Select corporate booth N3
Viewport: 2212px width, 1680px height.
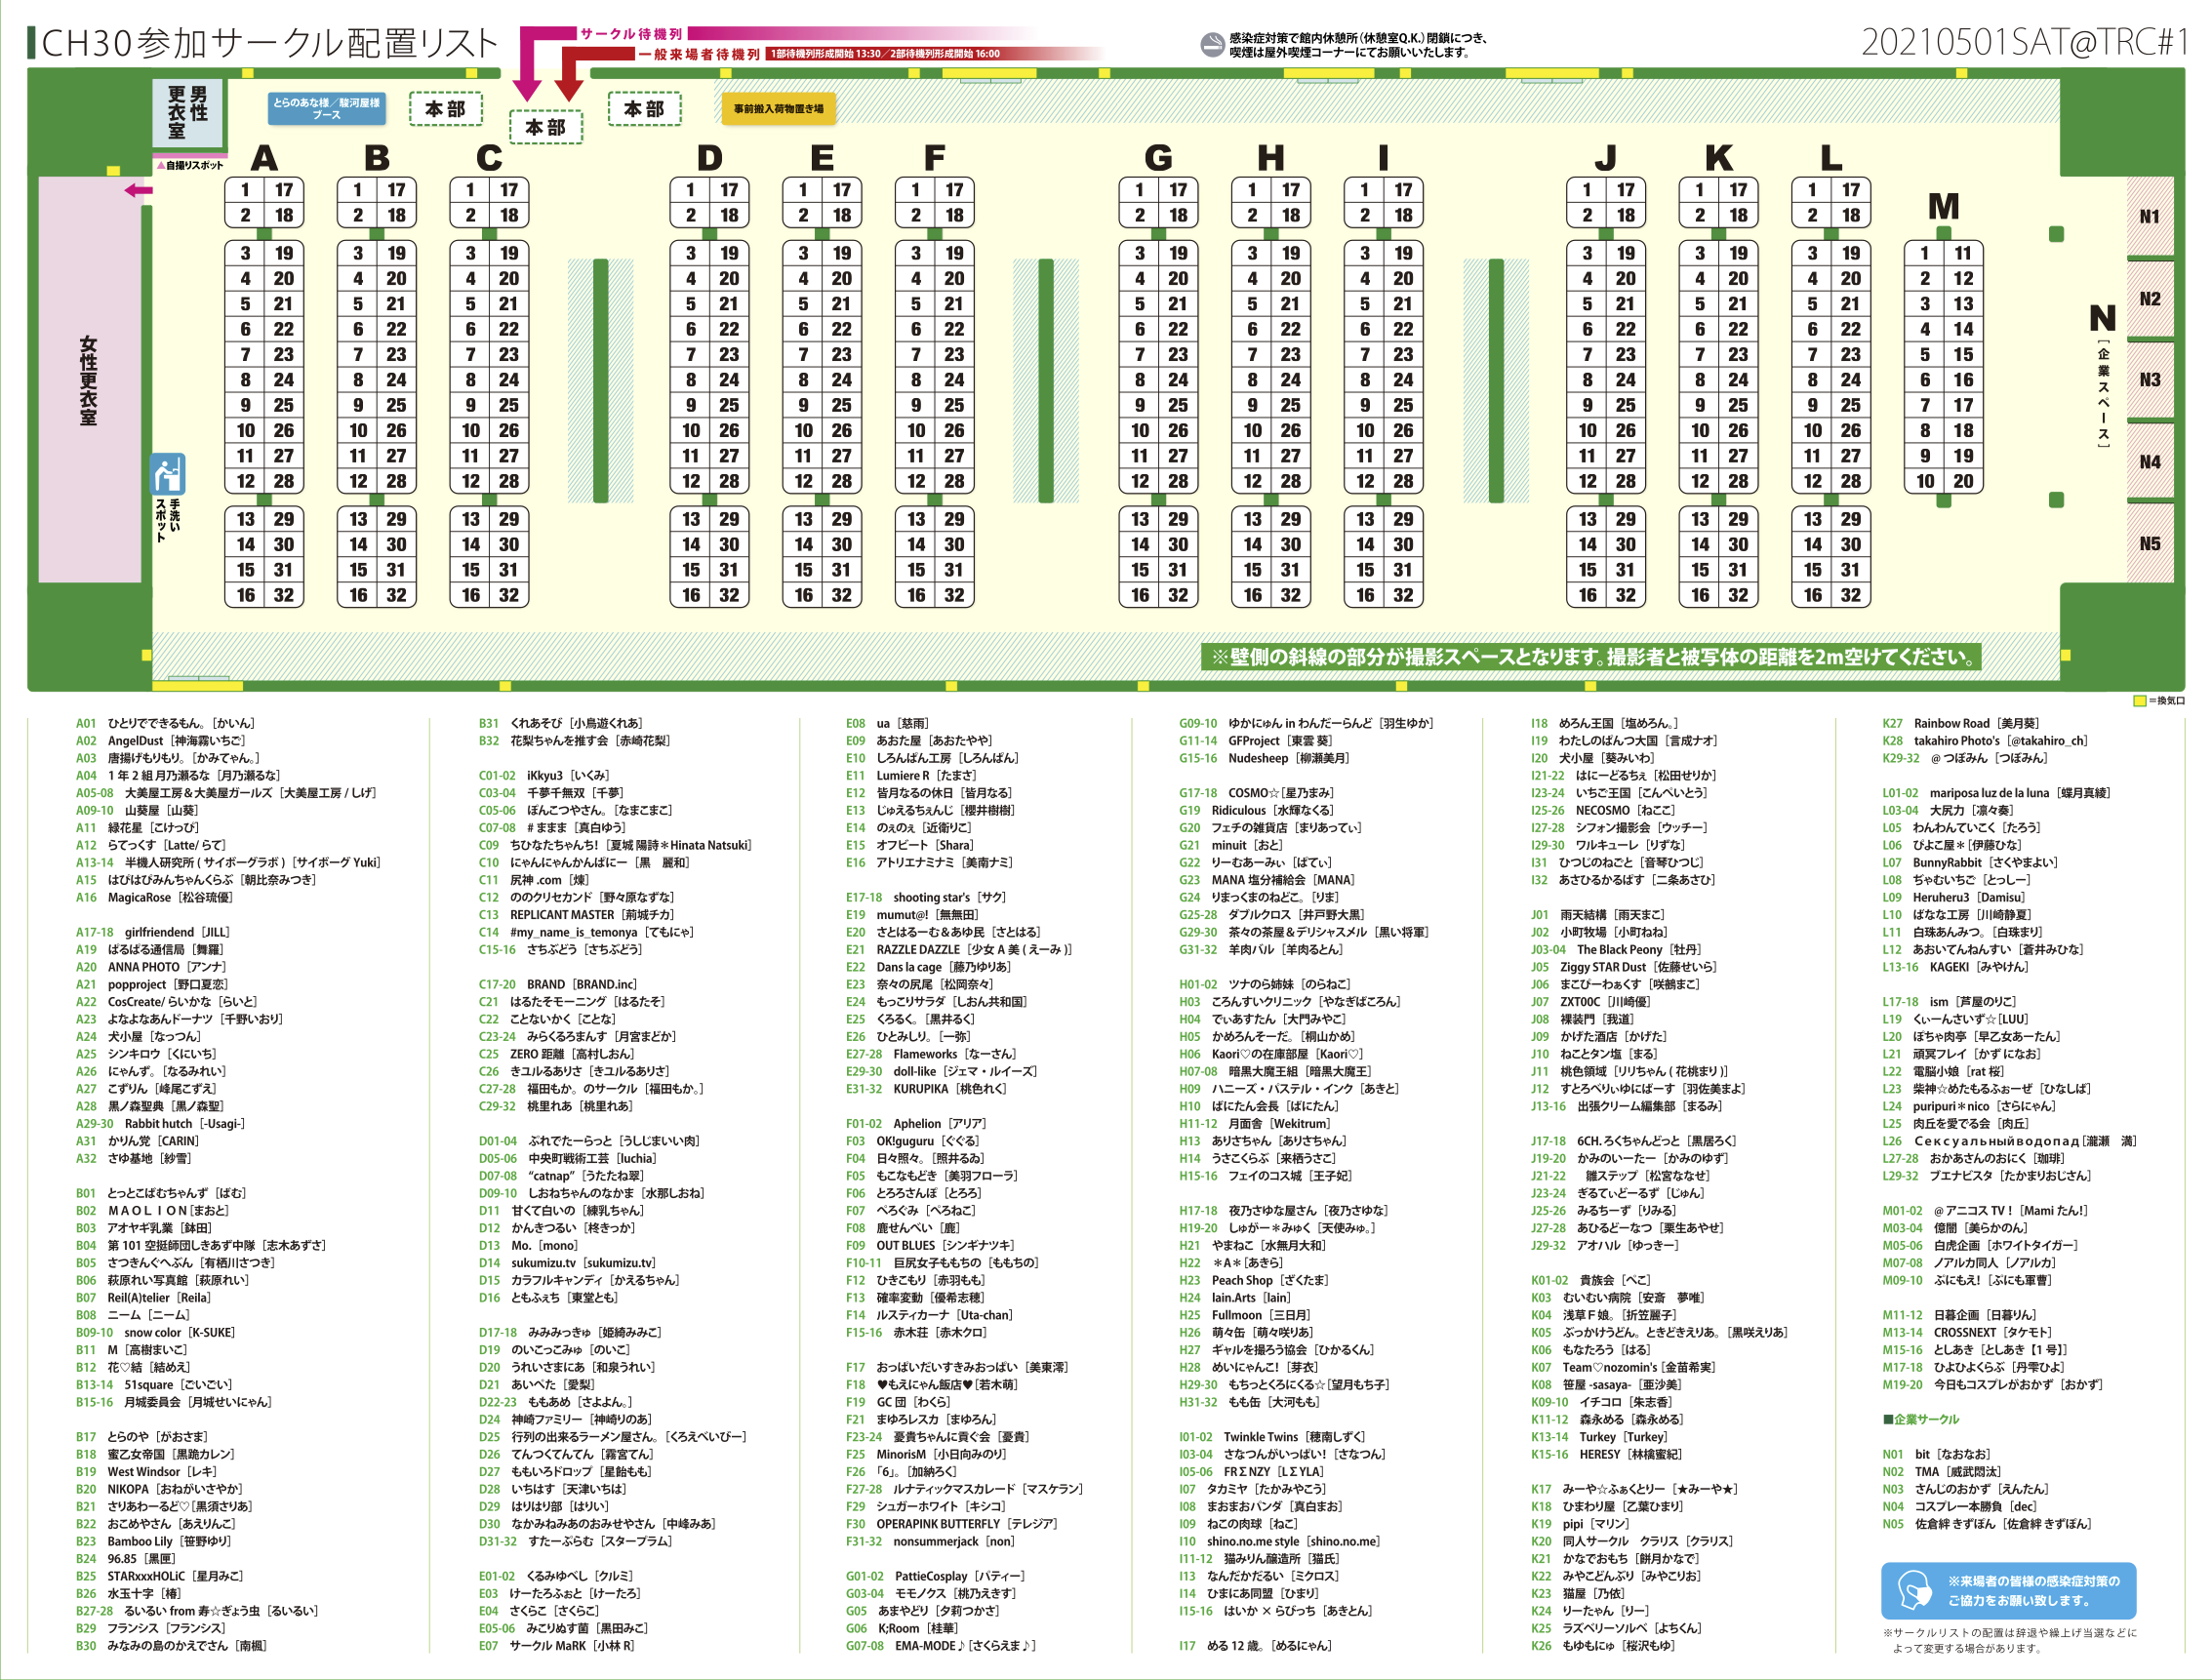(x=2150, y=380)
